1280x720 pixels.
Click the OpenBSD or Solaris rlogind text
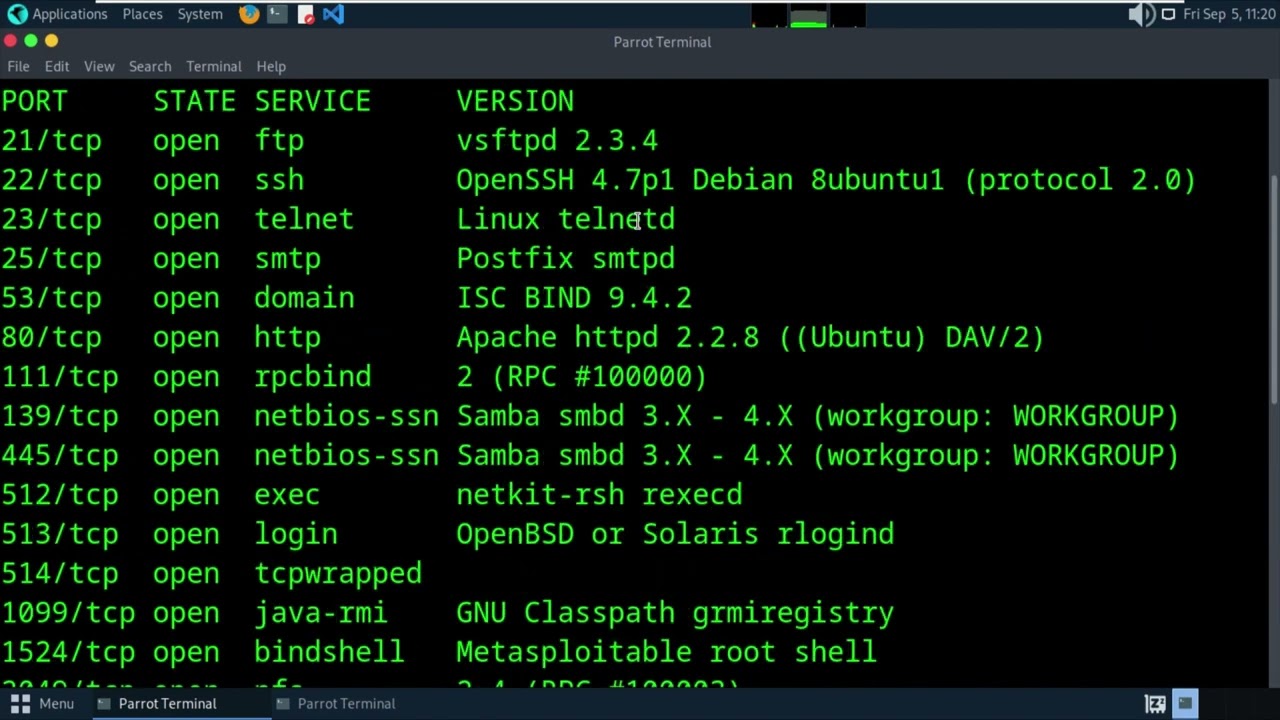tap(675, 534)
